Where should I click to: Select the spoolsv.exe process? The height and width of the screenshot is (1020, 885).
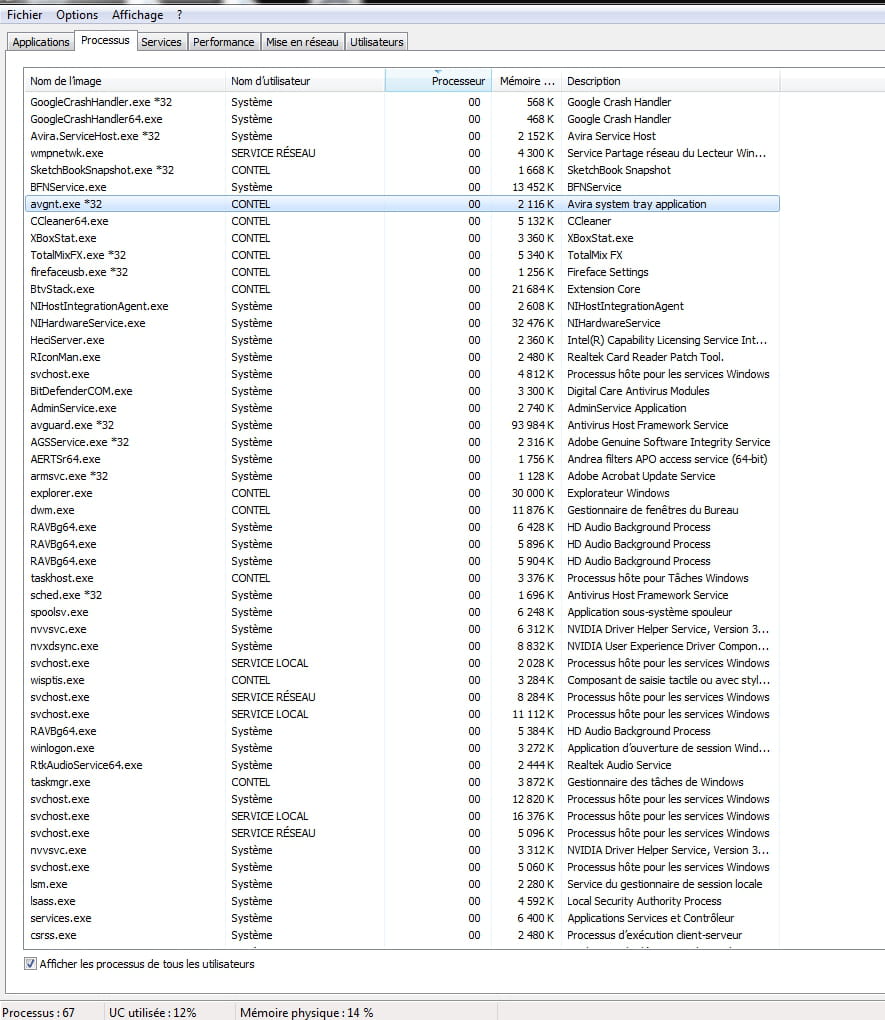402,612
